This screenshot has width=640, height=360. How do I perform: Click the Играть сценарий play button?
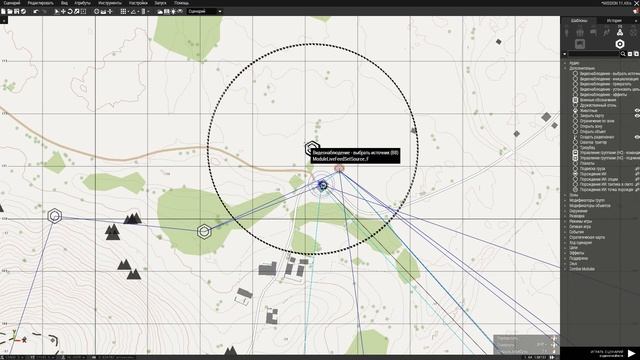(x=631, y=353)
